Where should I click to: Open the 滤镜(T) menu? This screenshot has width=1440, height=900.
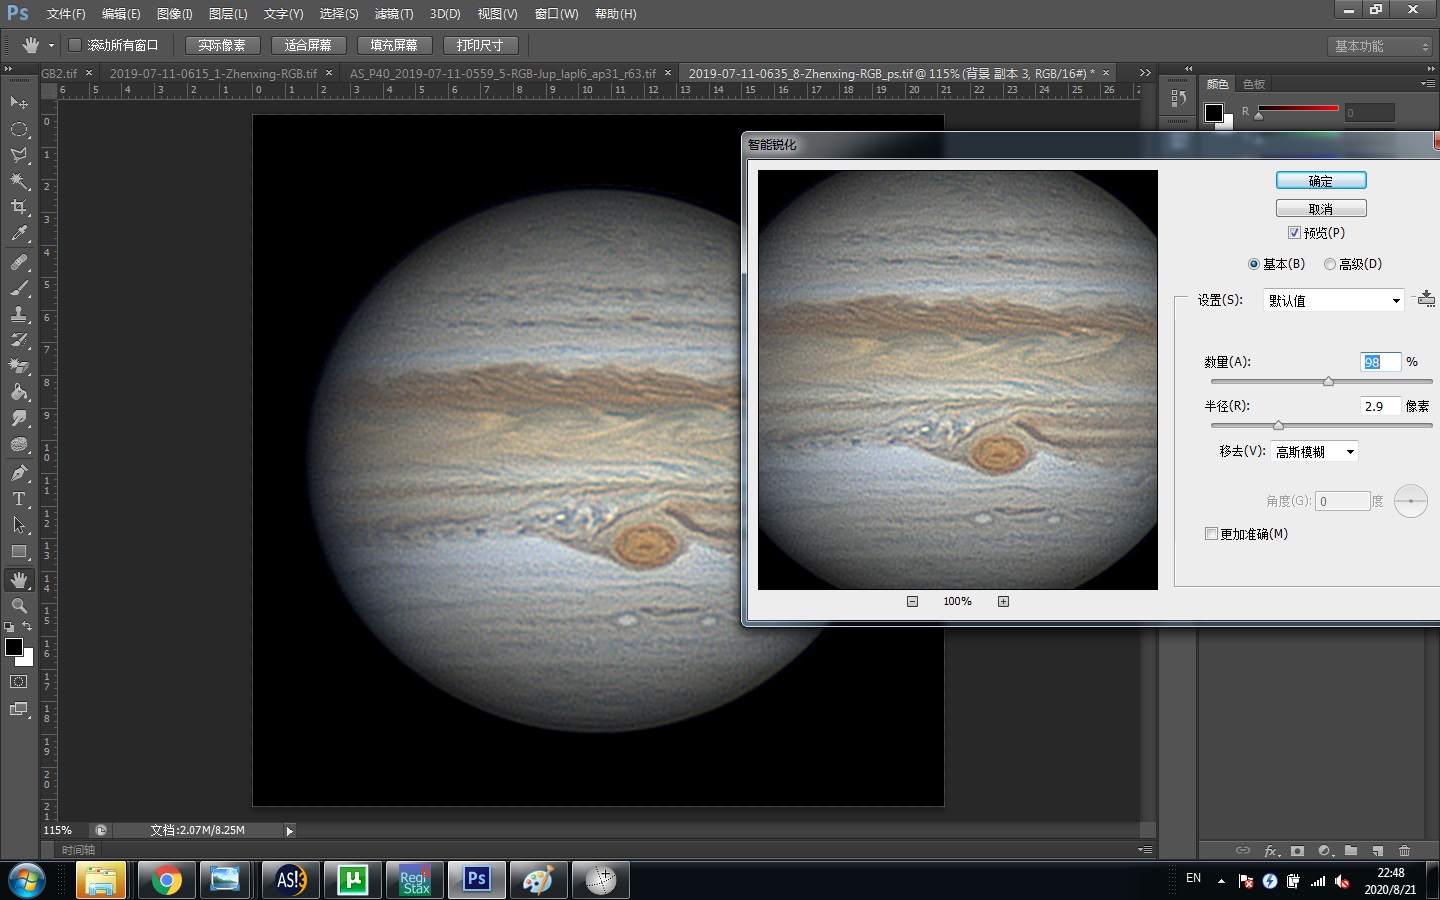click(x=393, y=14)
